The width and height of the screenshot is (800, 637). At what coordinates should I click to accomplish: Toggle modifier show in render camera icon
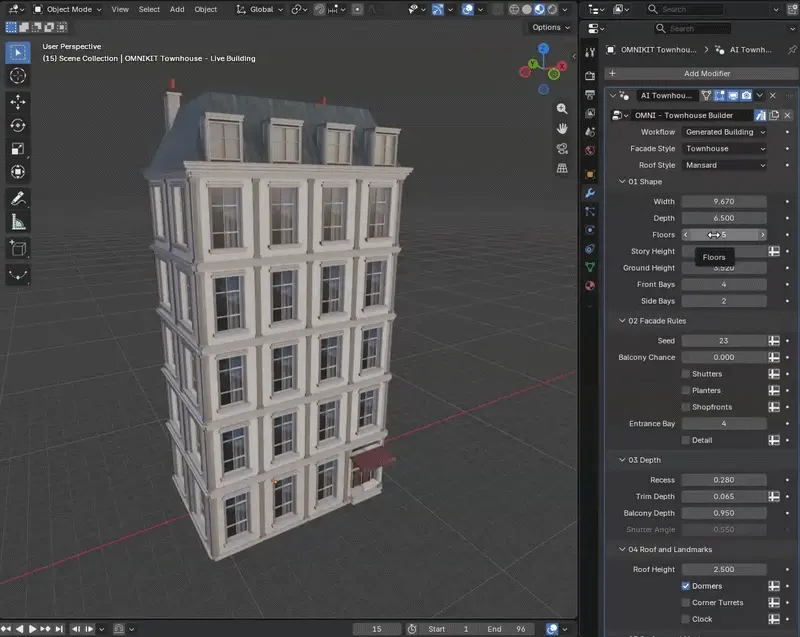[x=746, y=95]
